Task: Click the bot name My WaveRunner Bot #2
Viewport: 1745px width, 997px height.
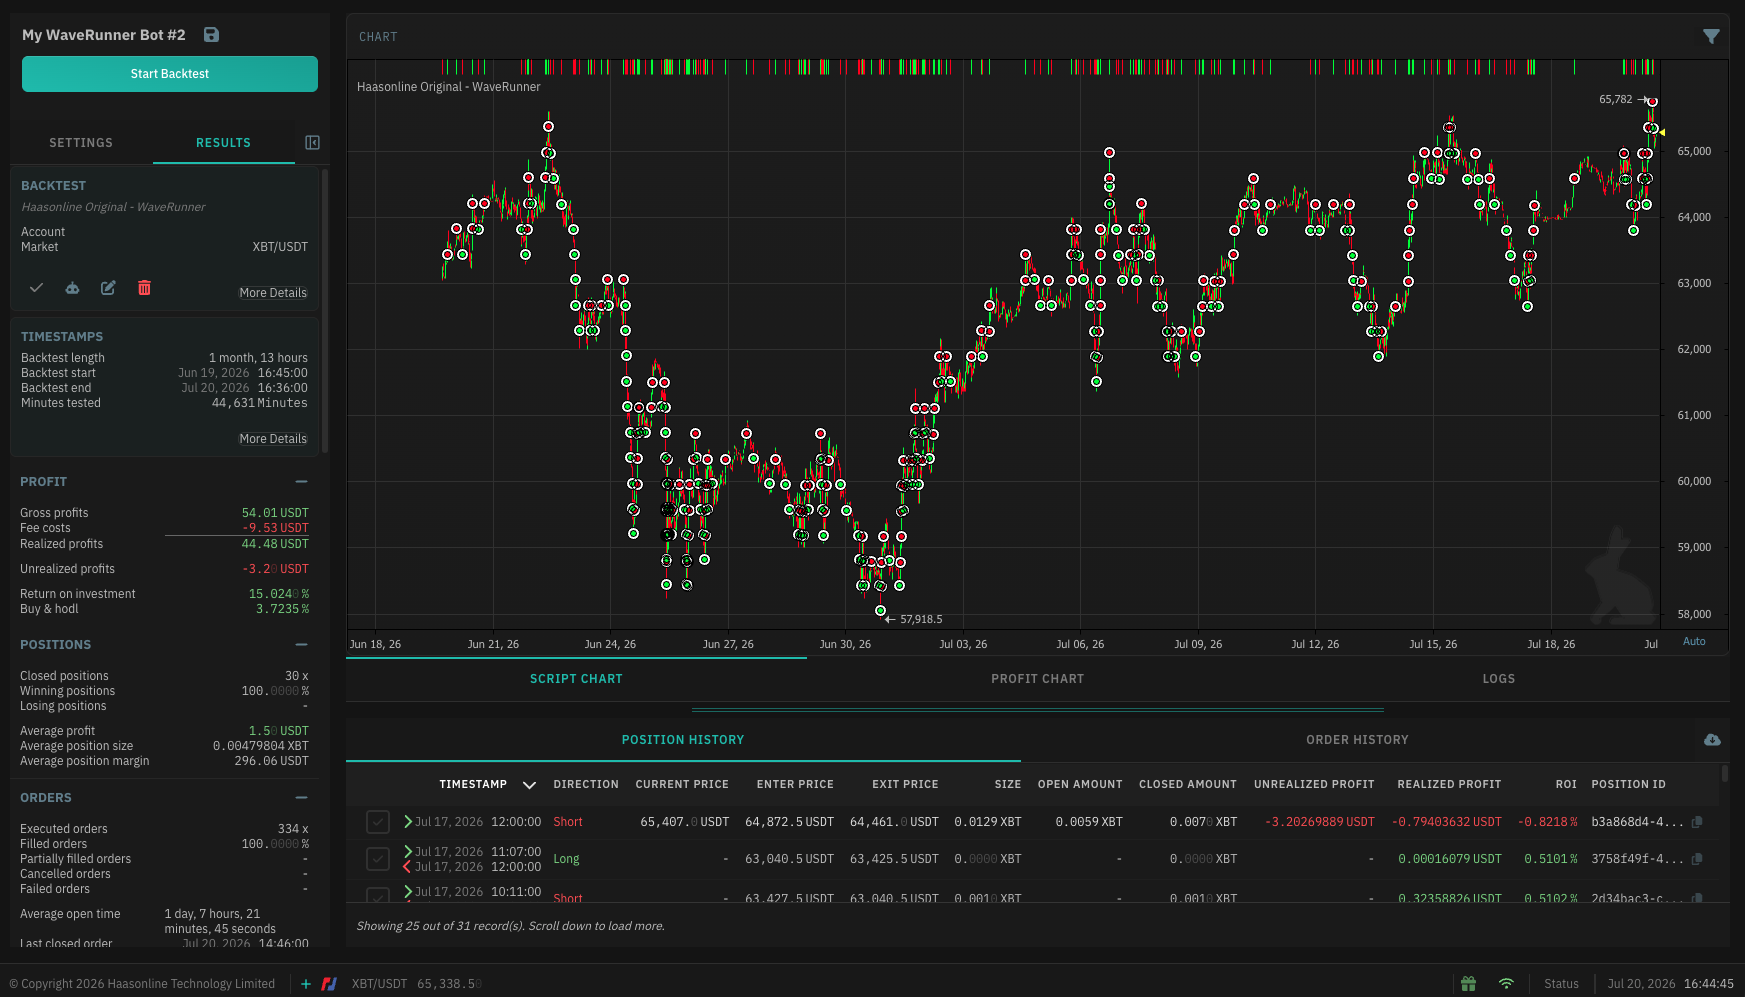Action: coord(104,35)
